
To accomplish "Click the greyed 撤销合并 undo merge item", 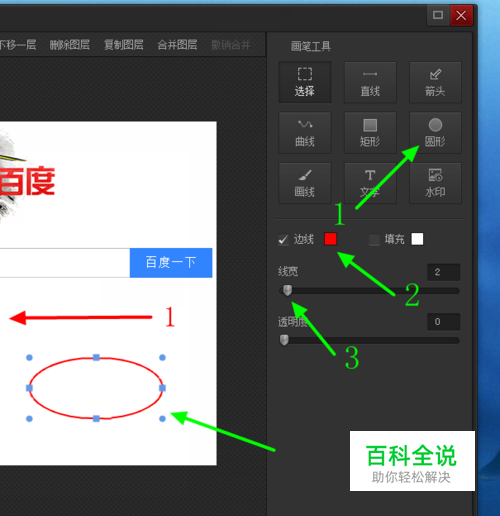I will 231,45.
